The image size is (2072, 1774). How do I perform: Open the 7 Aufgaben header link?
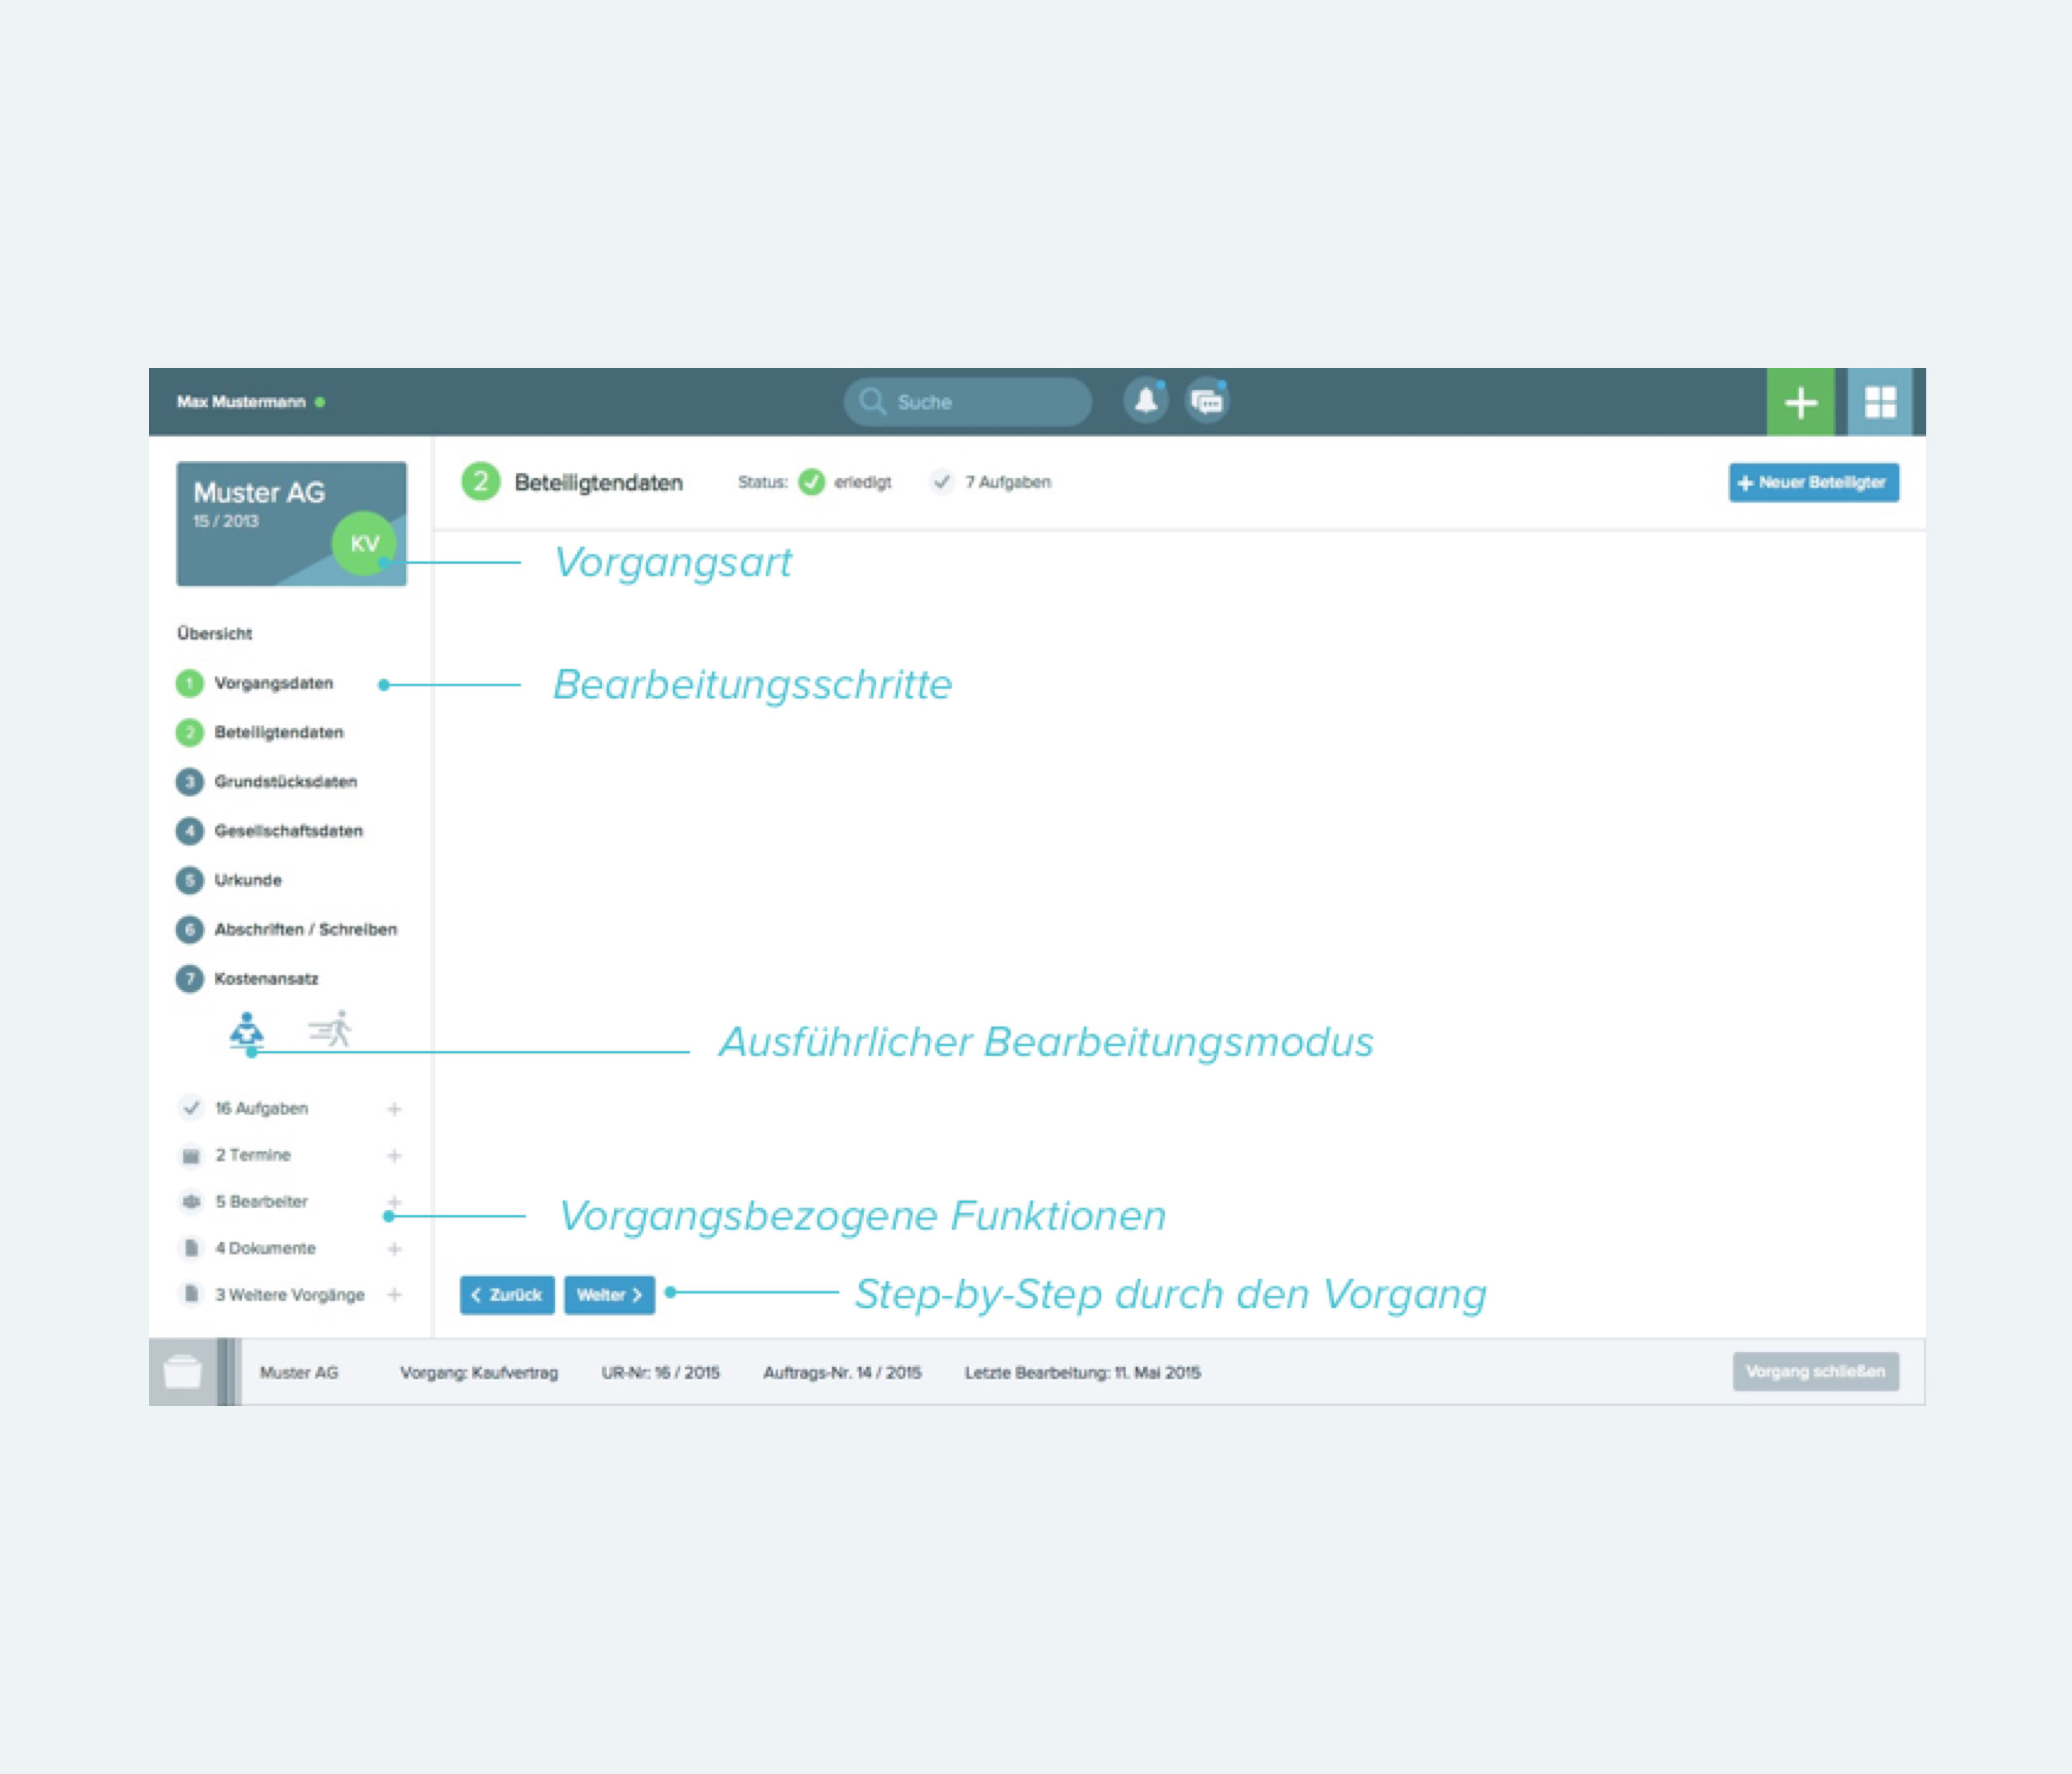tap(991, 482)
